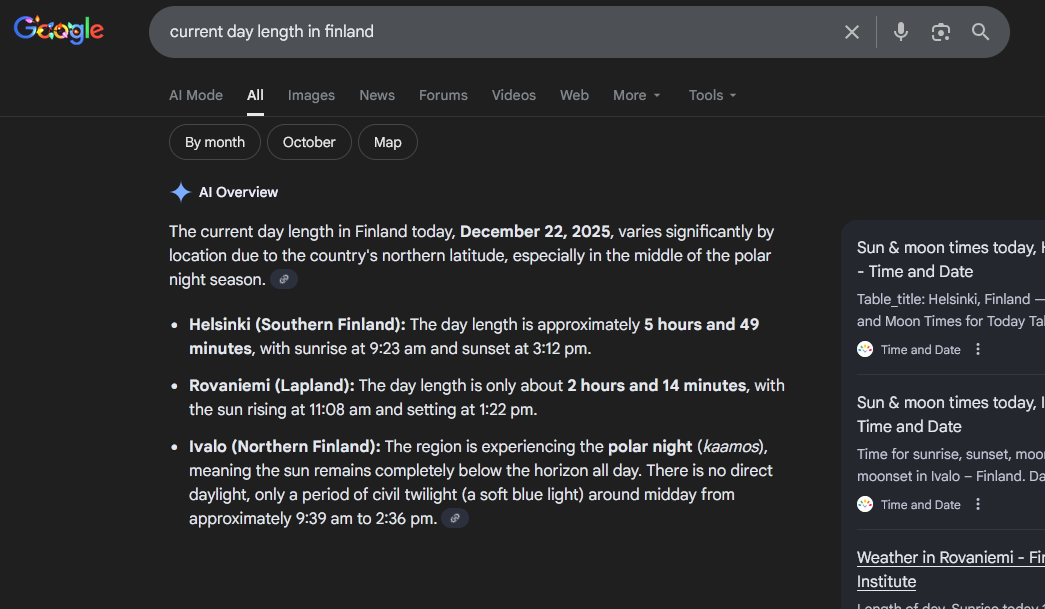Viewport: 1045px width, 609px height.
Task: Go to the Forums tab
Action: coord(443,95)
